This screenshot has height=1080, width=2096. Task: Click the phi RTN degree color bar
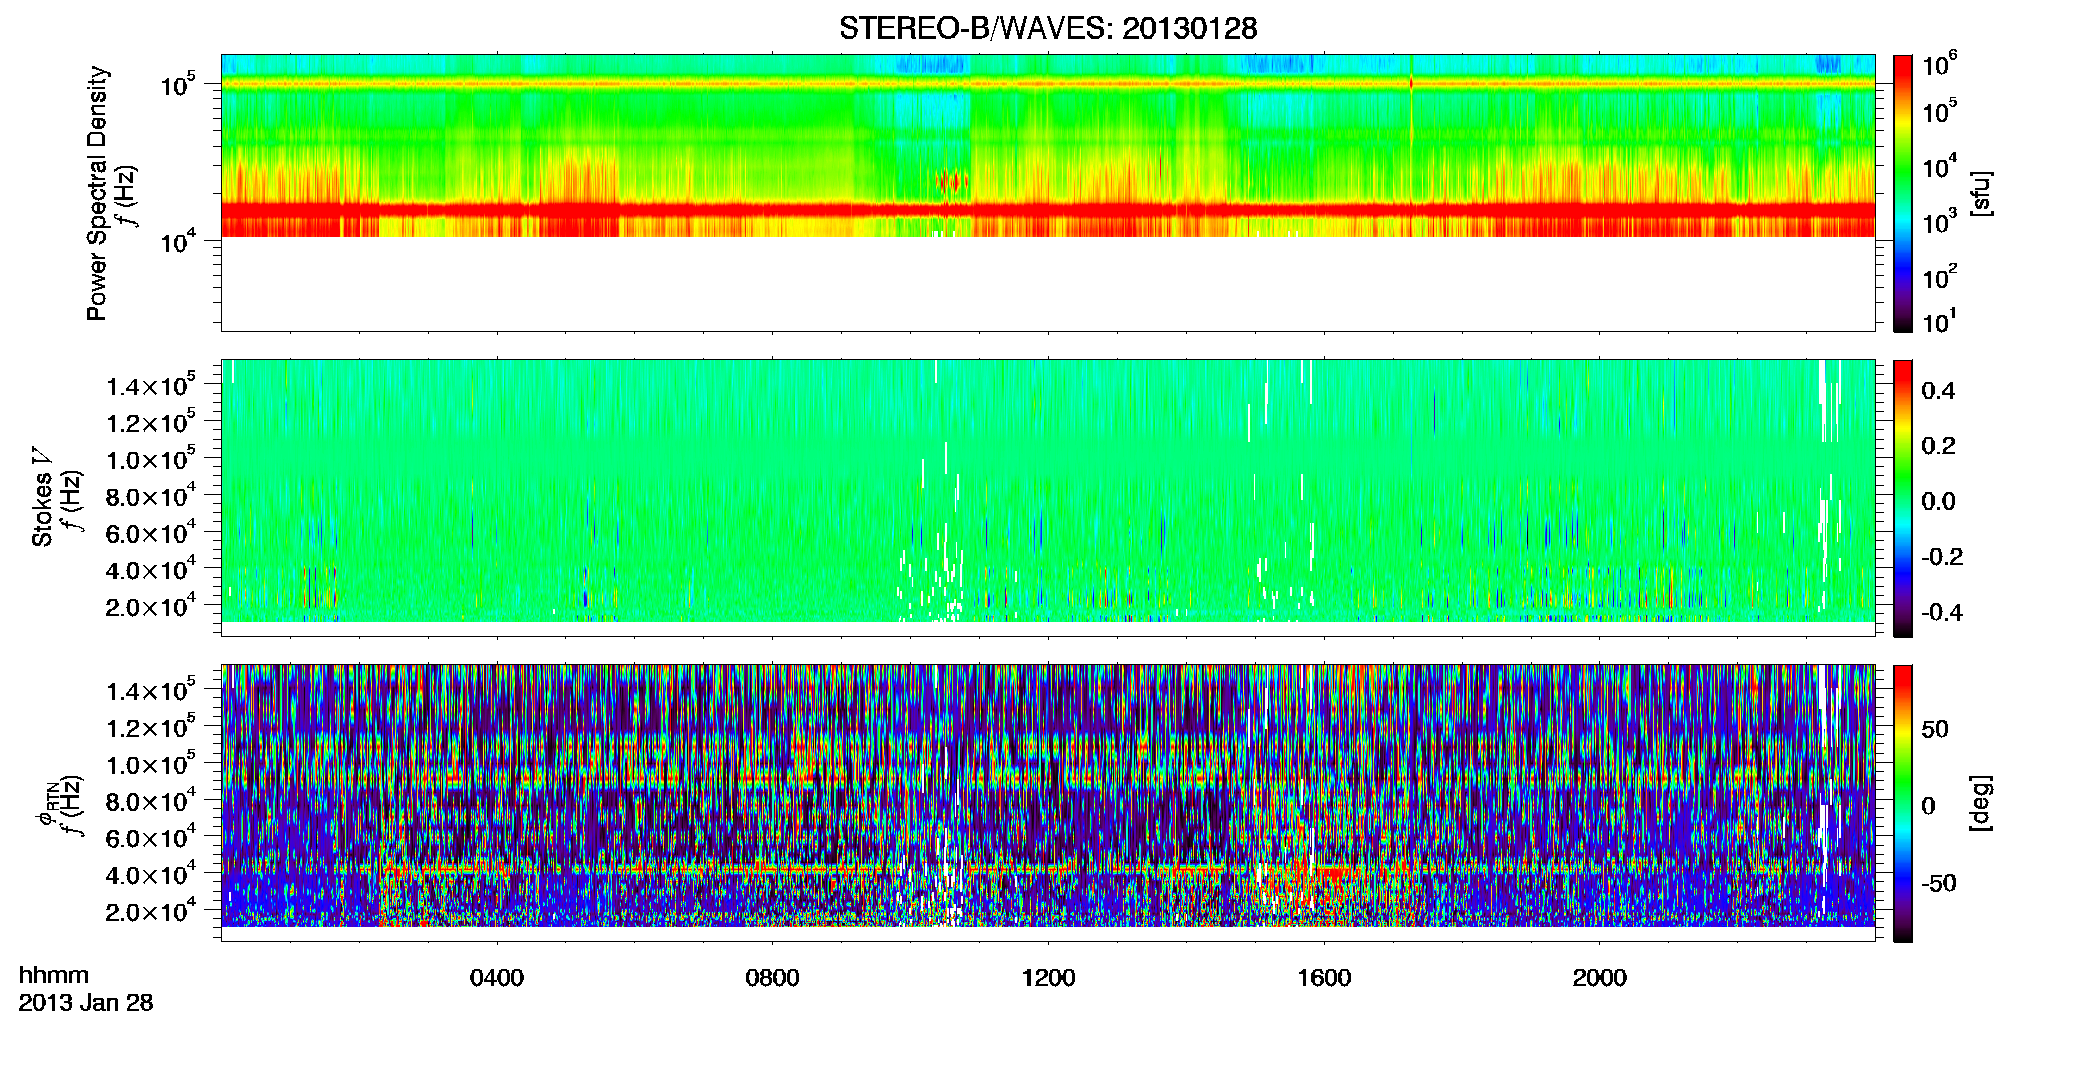[x=1903, y=803]
